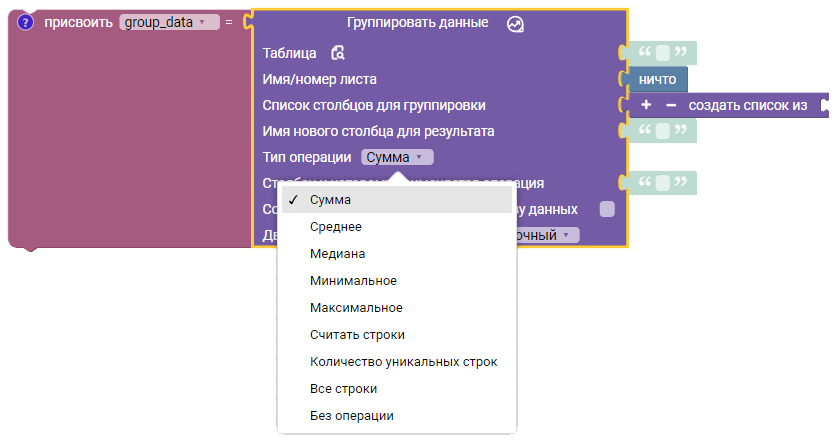Add an item with the plus icon in создать список из
Image resolution: width=836 pixels, height=445 pixels.
click(x=646, y=105)
